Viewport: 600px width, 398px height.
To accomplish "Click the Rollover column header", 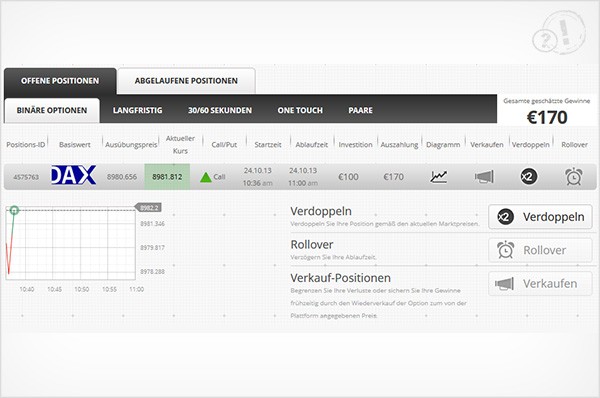I will [x=574, y=145].
